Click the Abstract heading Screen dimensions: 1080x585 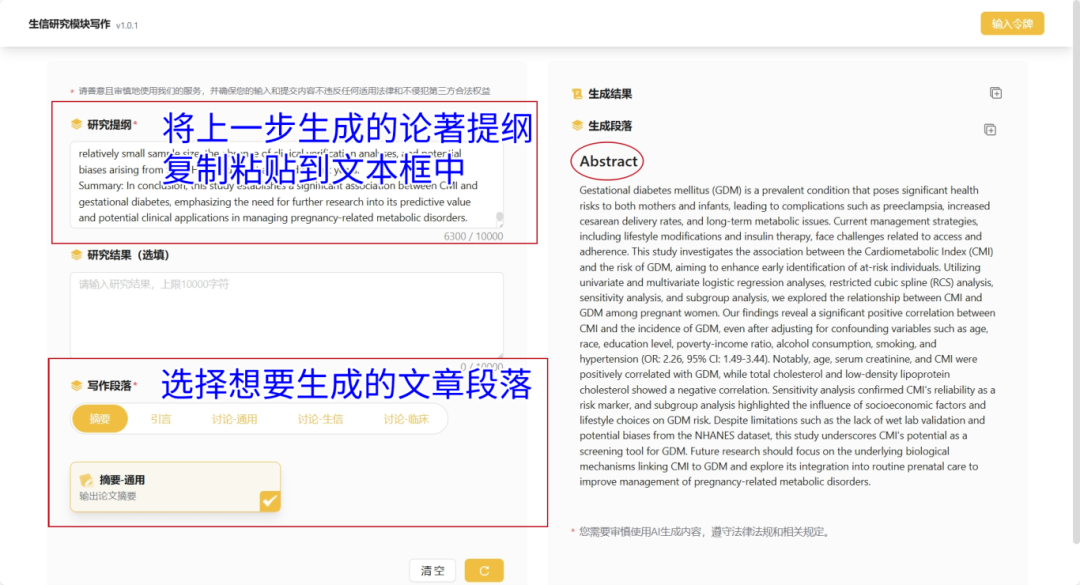coord(608,161)
